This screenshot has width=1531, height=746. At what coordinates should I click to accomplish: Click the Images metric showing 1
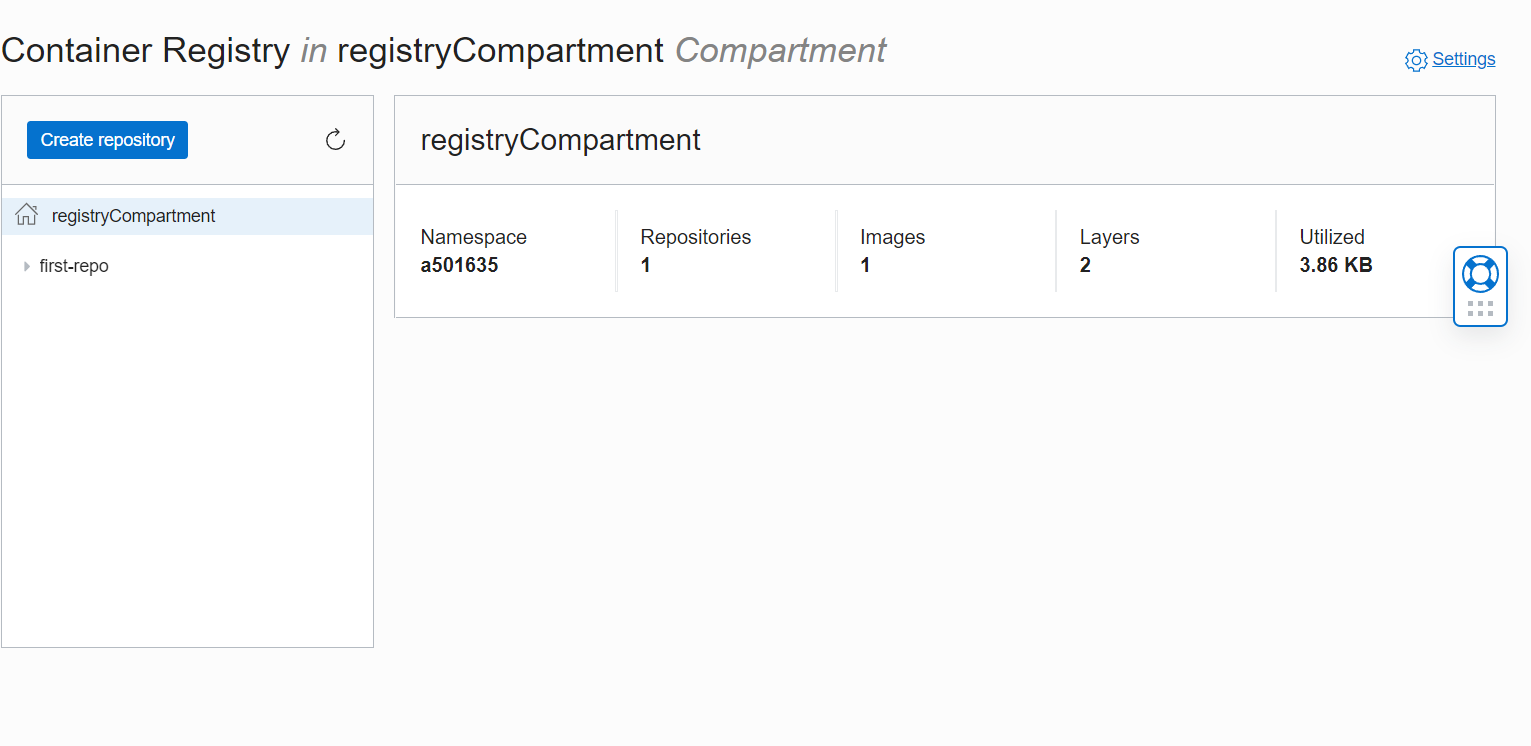tap(864, 265)
